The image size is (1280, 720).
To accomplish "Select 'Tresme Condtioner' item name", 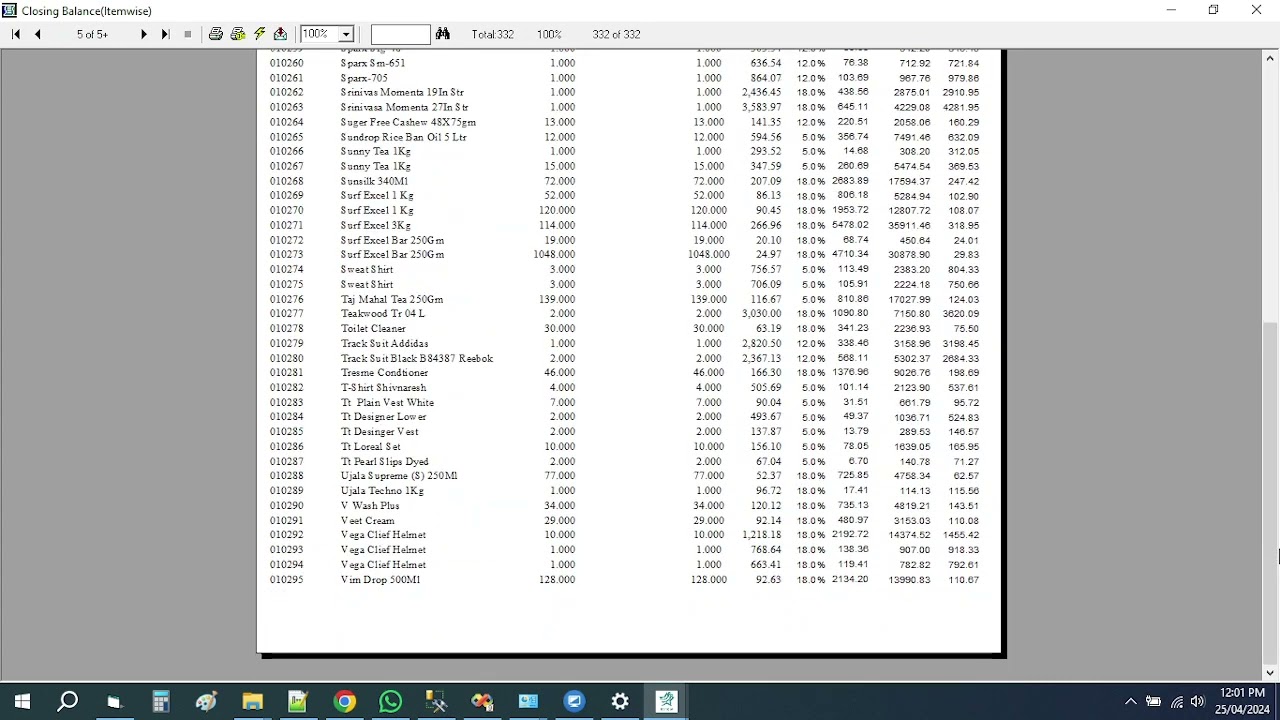I will (384, 373).
